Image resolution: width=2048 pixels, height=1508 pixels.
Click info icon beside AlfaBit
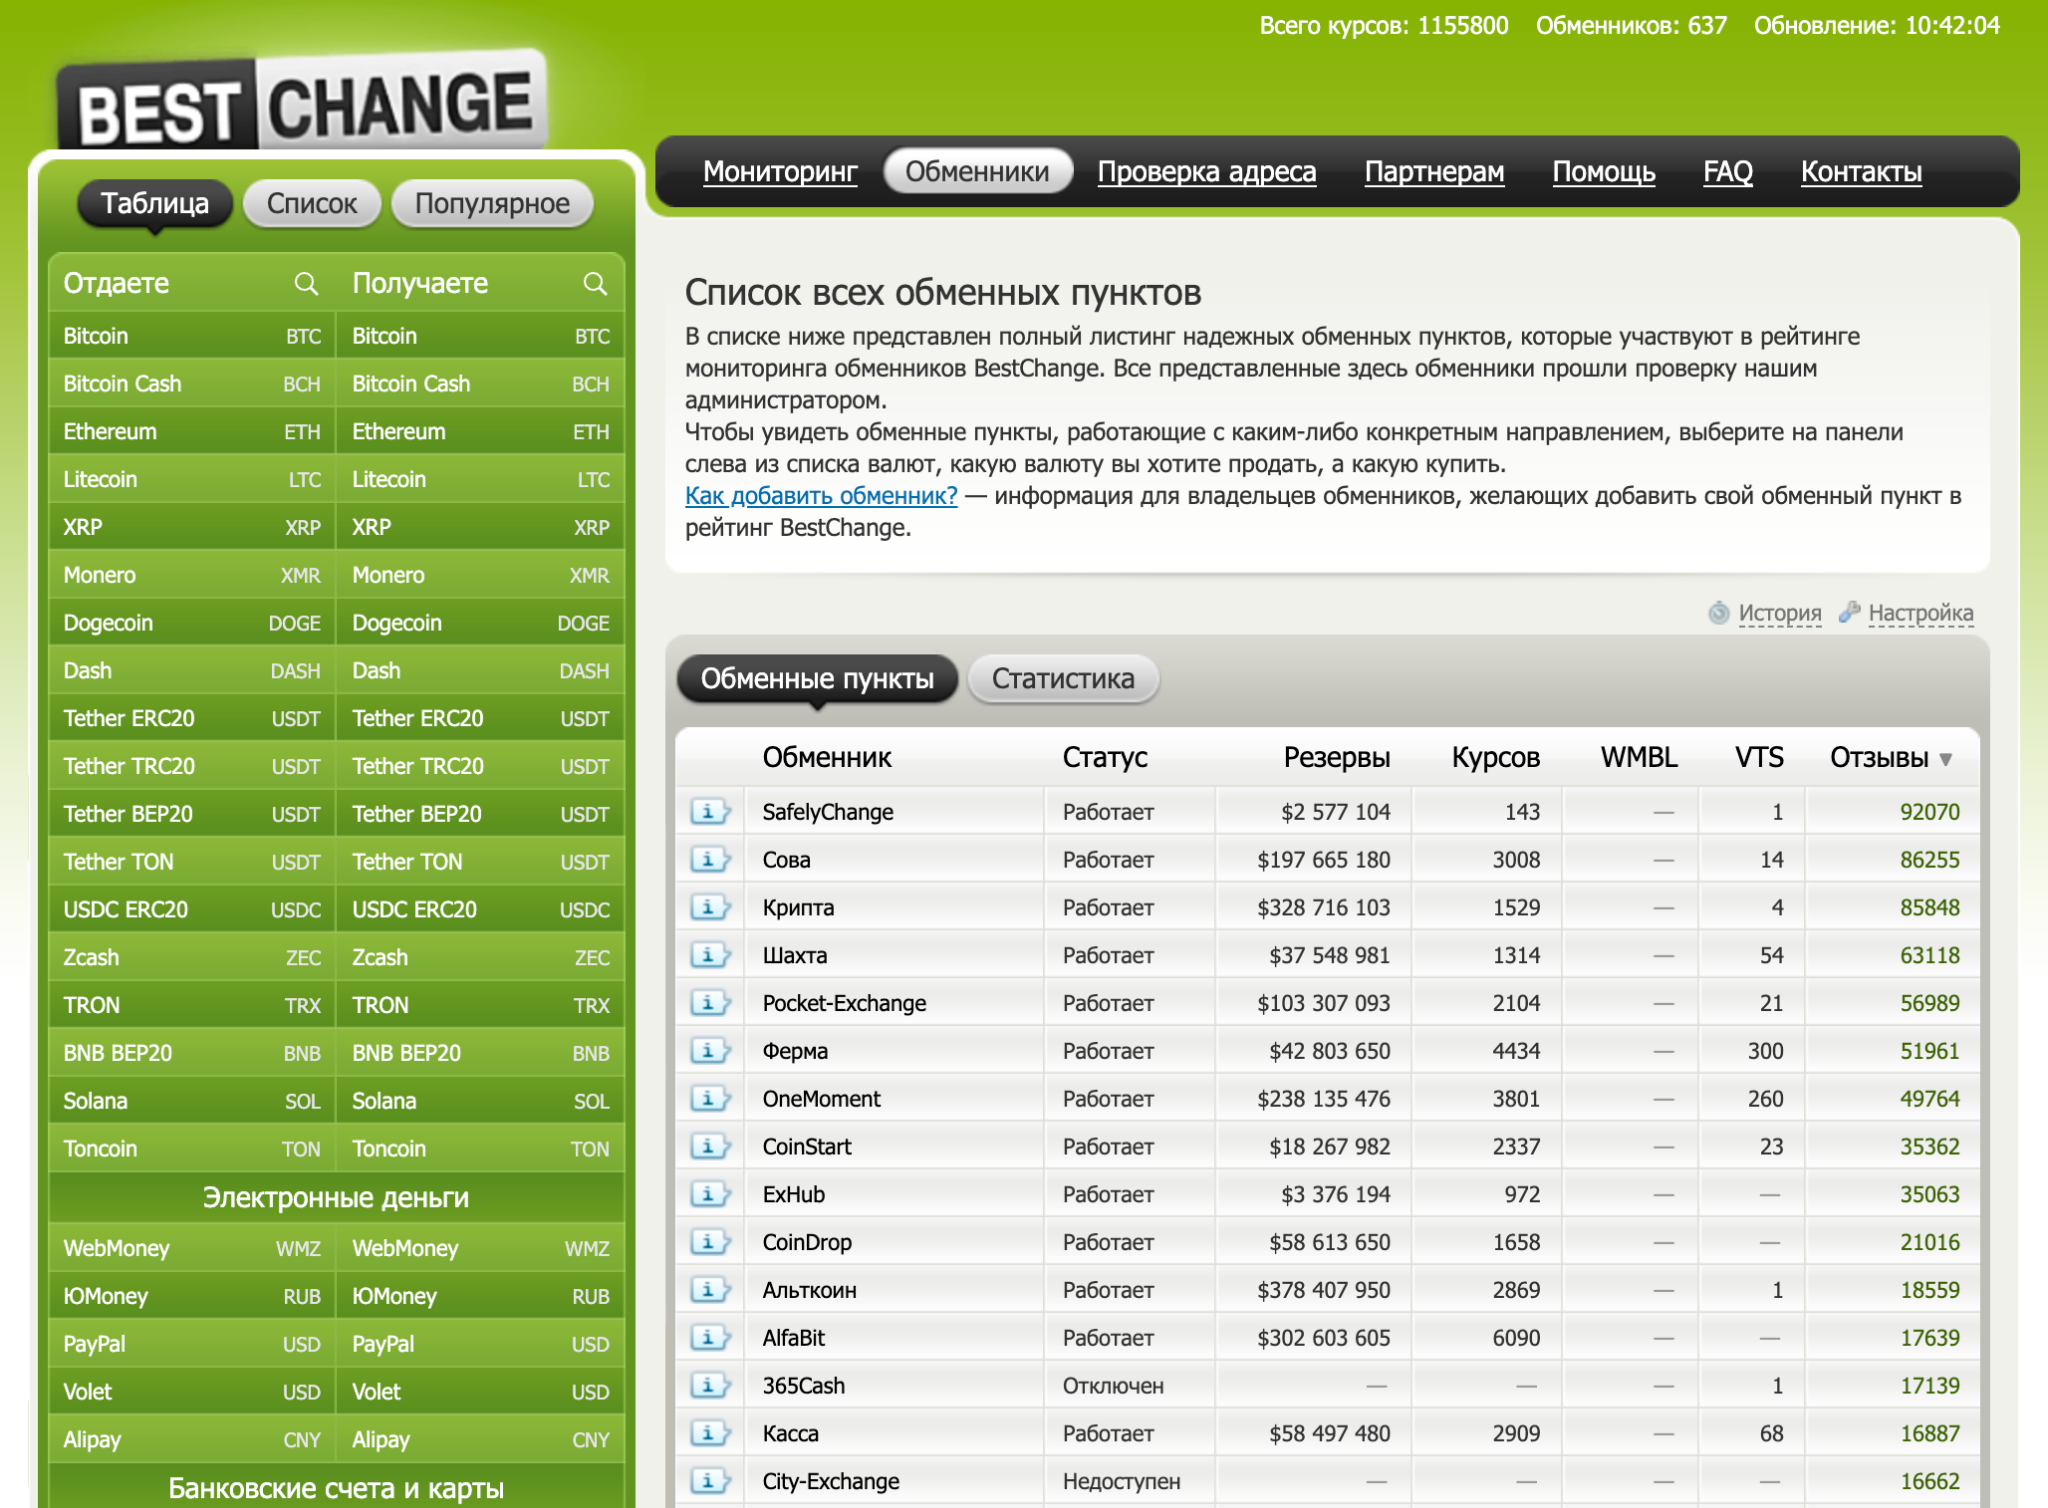click(x=710, y=1338)
